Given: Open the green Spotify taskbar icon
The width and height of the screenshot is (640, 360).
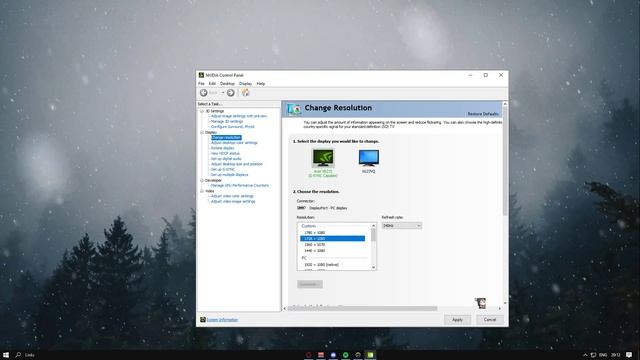Looking at the screenshot, I should point(345,355).
